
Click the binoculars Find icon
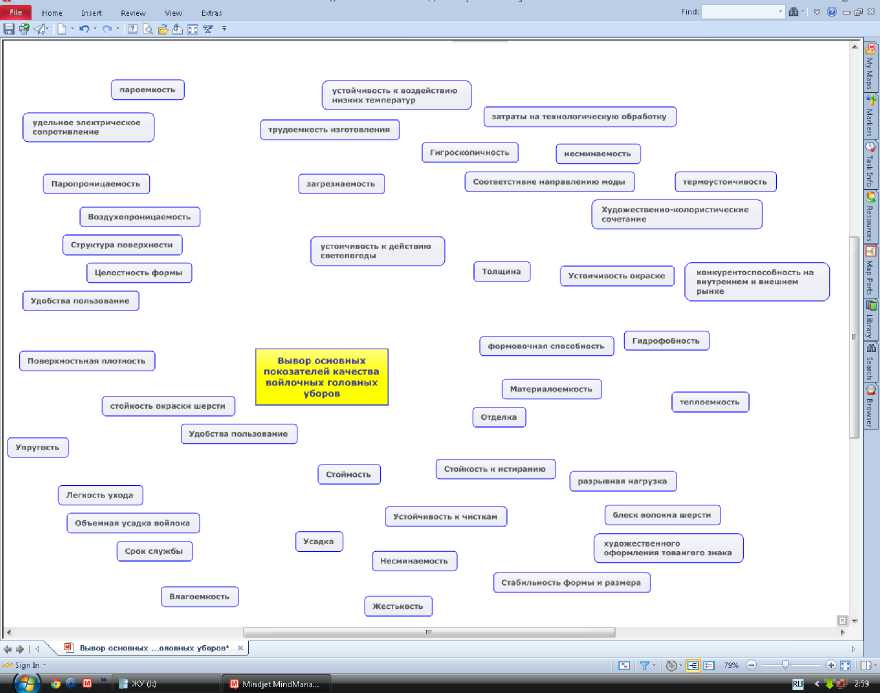(x=794, y=12)
